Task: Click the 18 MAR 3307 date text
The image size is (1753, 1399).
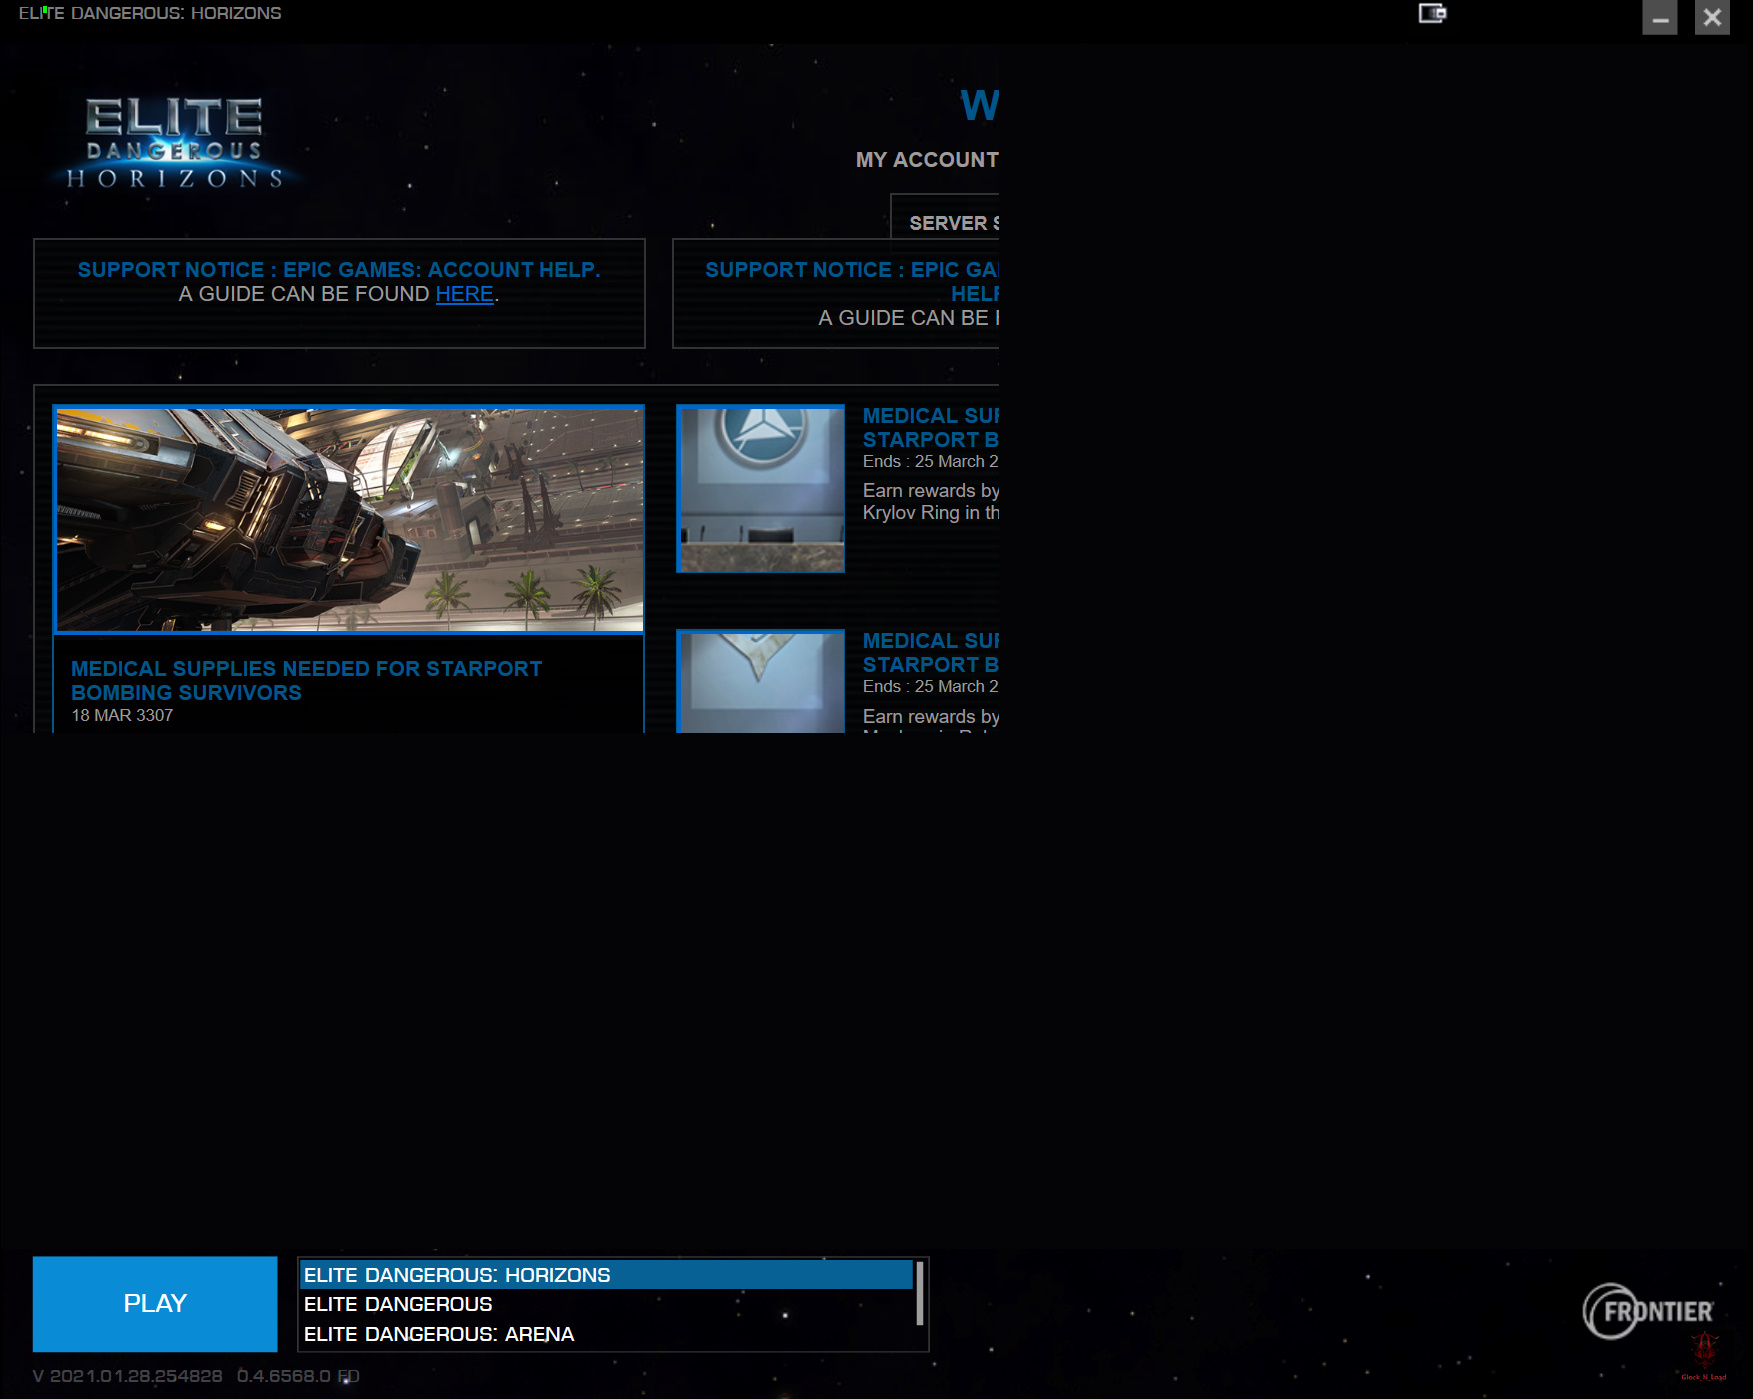Action: click(x=122, y=715)
